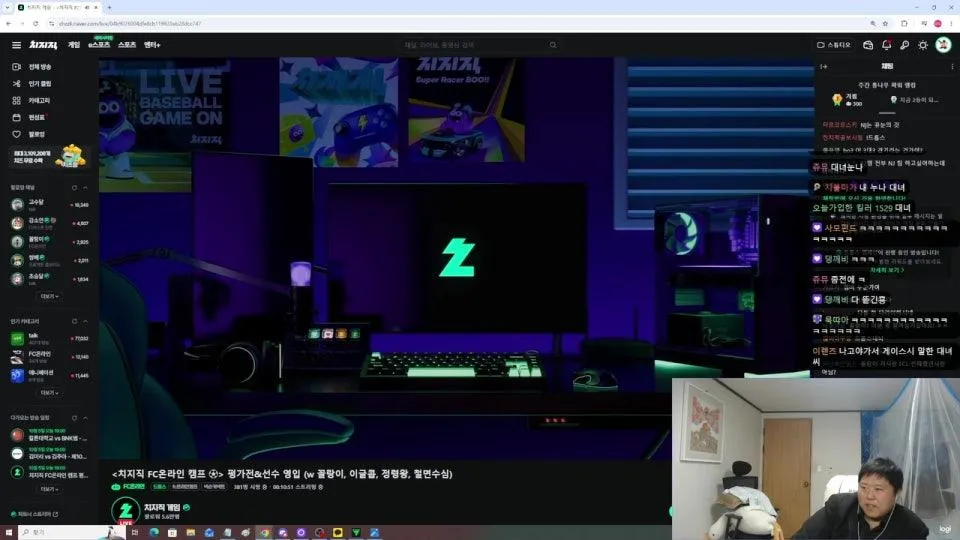Open the key icon in header
The image size is (960, 540).
(x=904, y=45)
